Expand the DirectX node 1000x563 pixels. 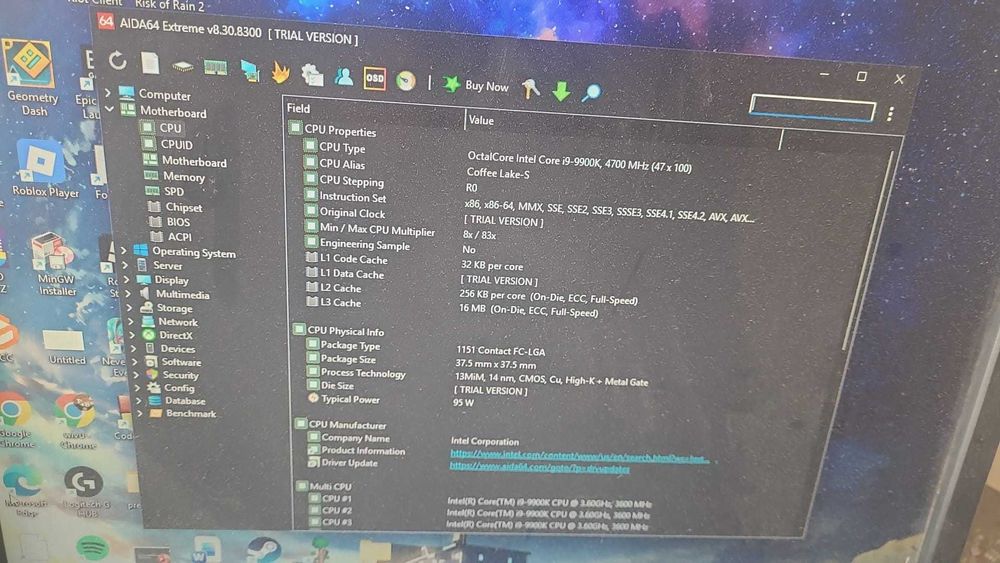click(x=132, y=335)
